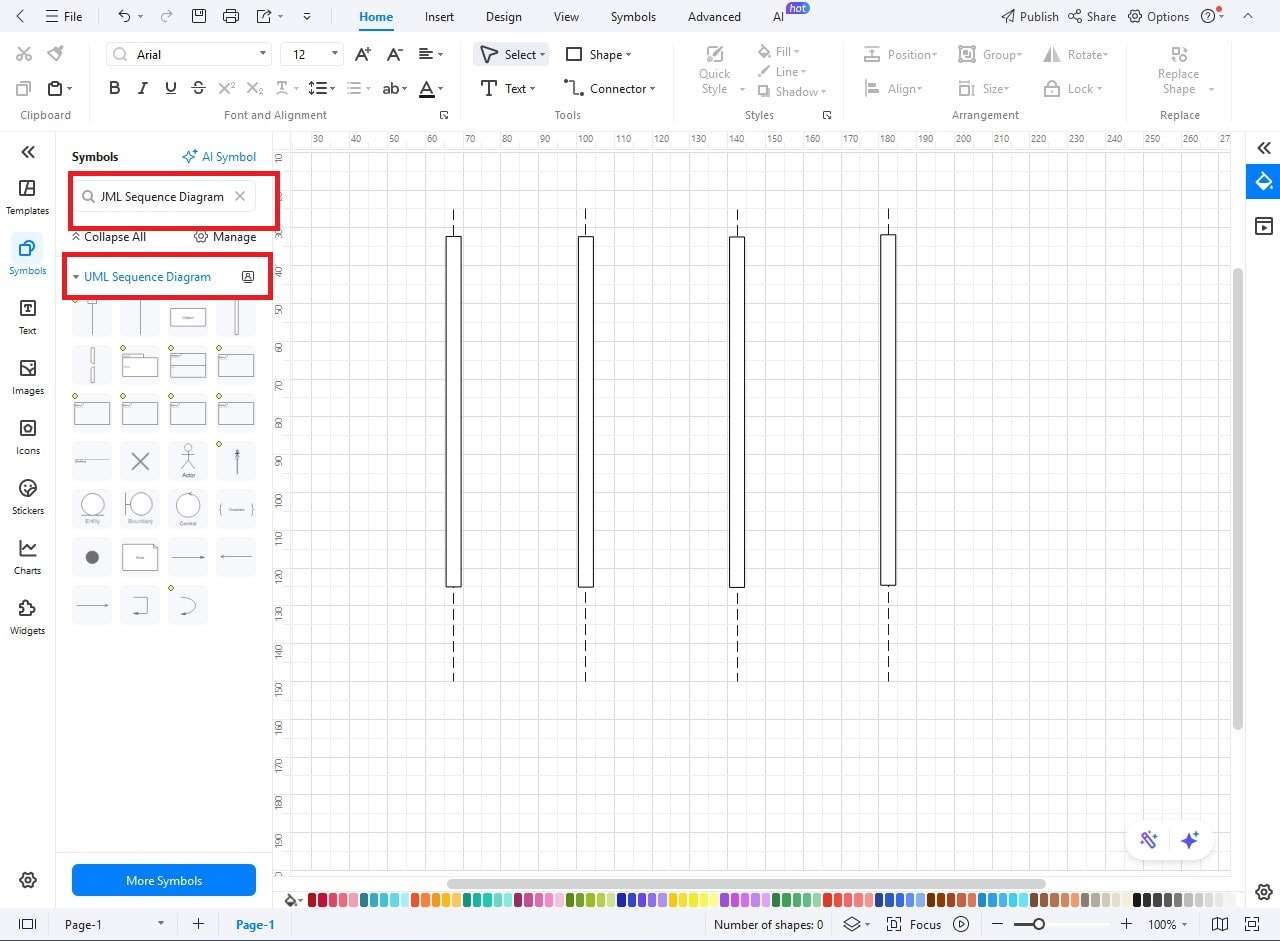Select the X destroy symbol
Screen dimensions: 1280x941
tap(140, 461)
